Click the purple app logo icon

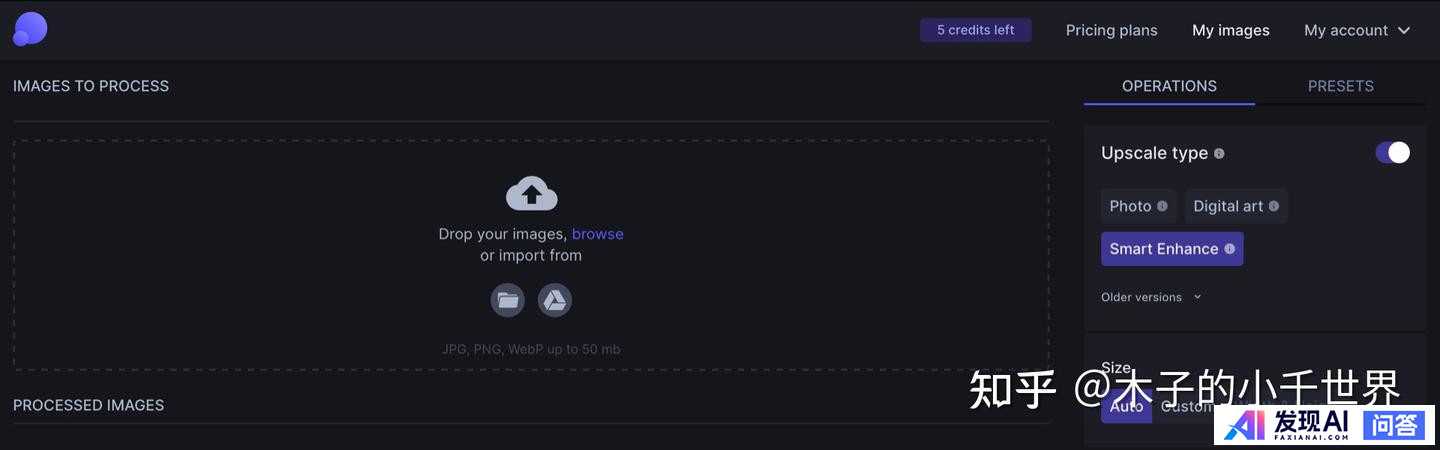click(x=30, y=30)
